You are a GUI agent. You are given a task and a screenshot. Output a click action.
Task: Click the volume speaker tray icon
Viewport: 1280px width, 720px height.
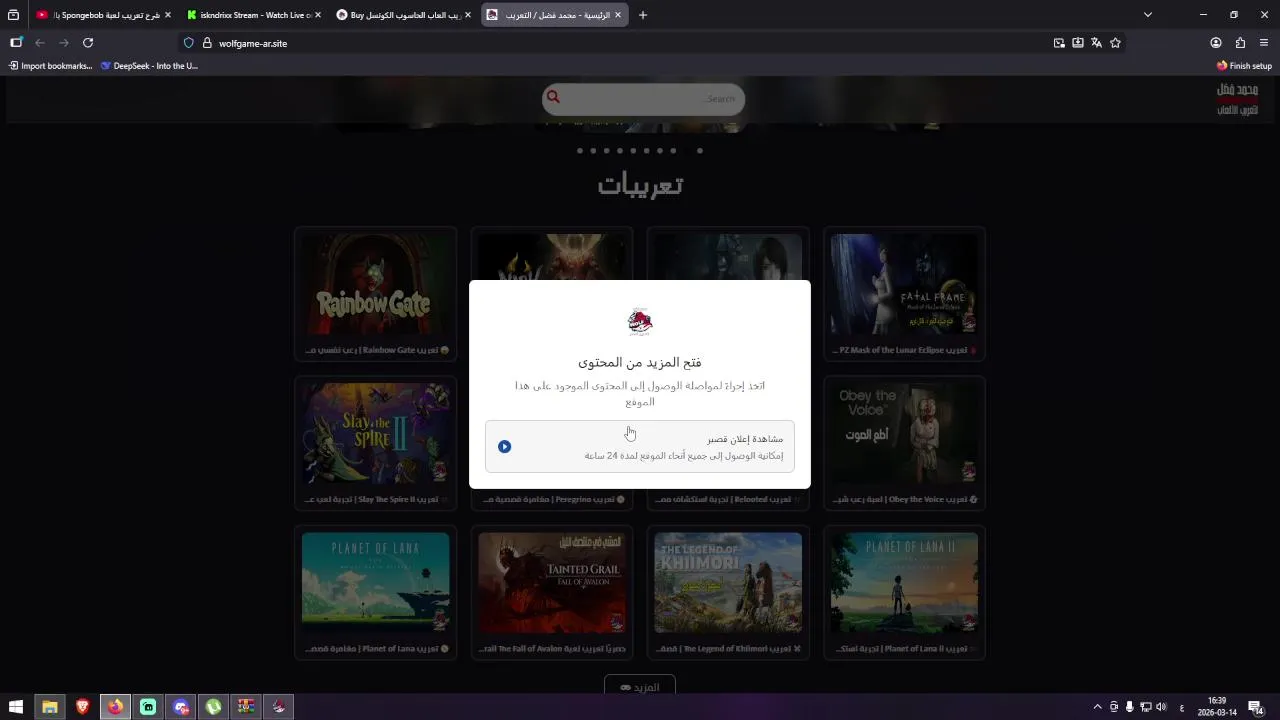coord(1161,707)
